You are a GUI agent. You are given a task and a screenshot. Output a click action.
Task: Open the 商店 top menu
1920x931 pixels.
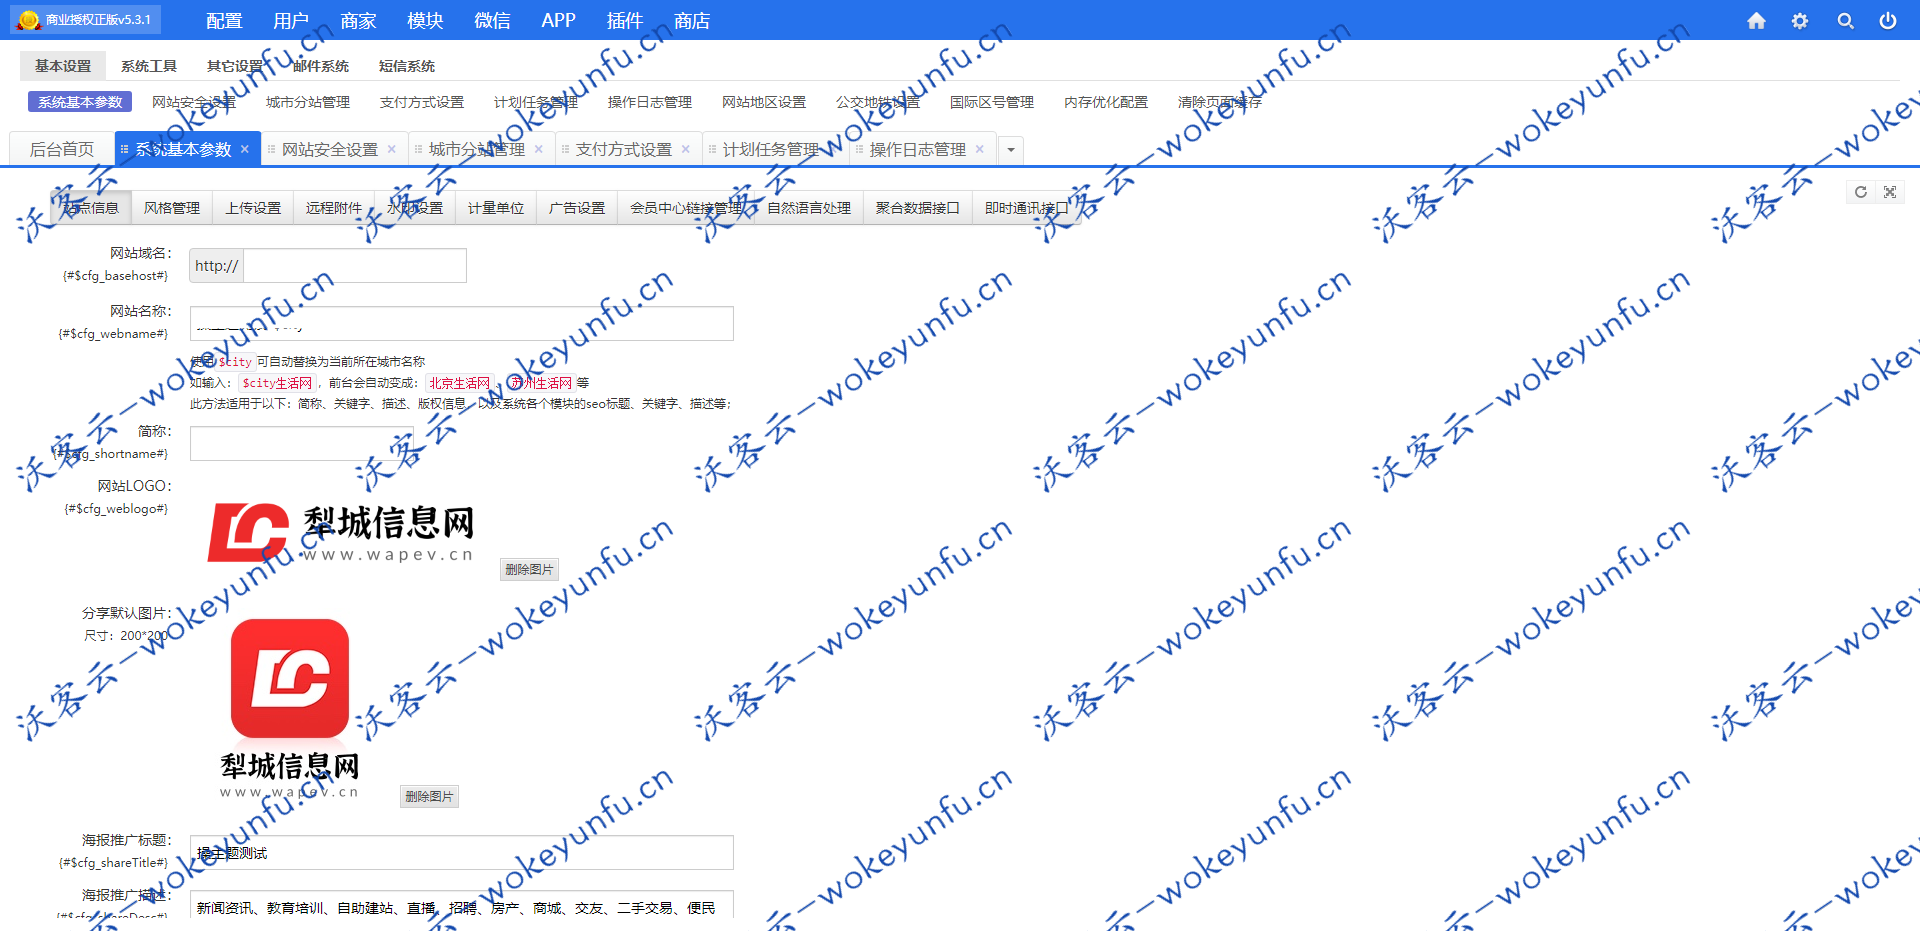[692, 20]
